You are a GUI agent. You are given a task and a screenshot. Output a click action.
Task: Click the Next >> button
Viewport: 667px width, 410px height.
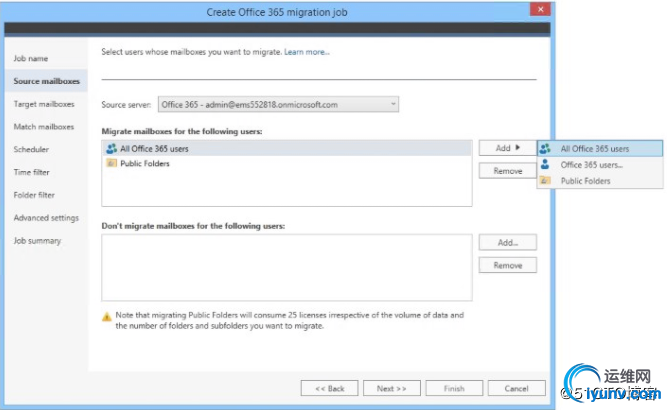(x=391, y=388)
